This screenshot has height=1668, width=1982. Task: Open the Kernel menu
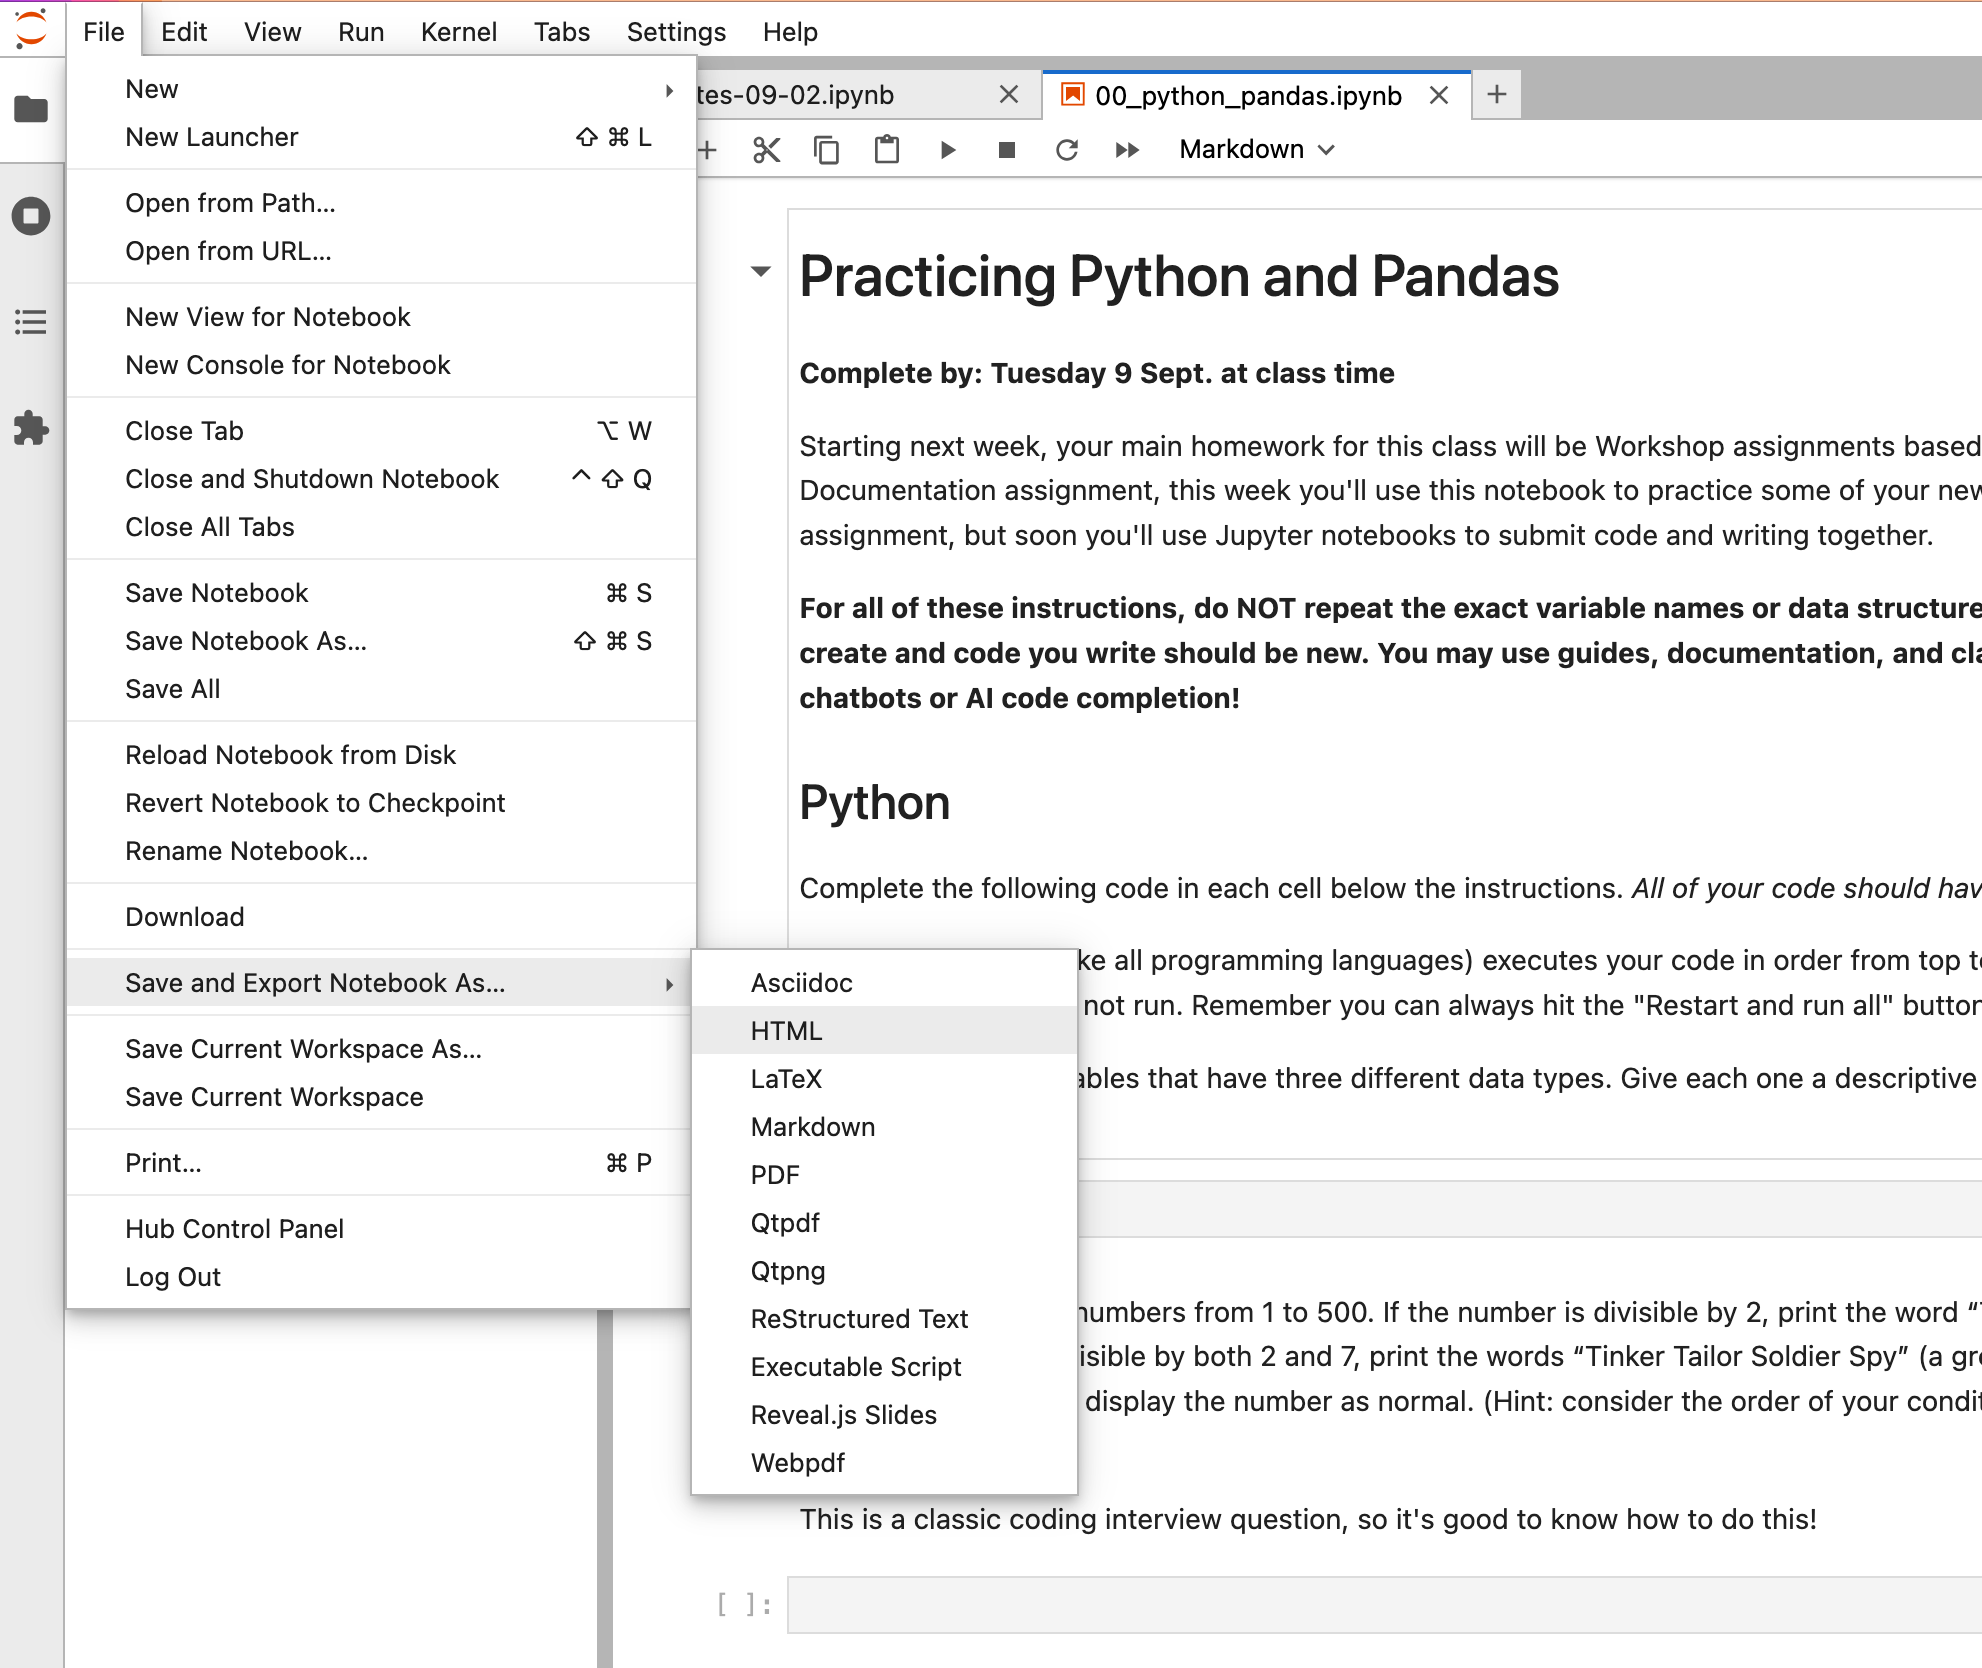[x=459, y=32]
